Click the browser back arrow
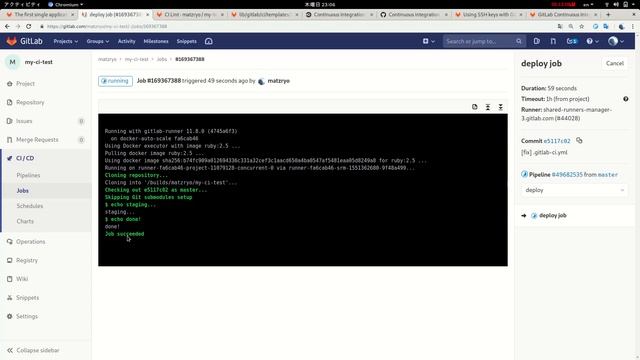This screenshot has width=640, height=360. 7,26
